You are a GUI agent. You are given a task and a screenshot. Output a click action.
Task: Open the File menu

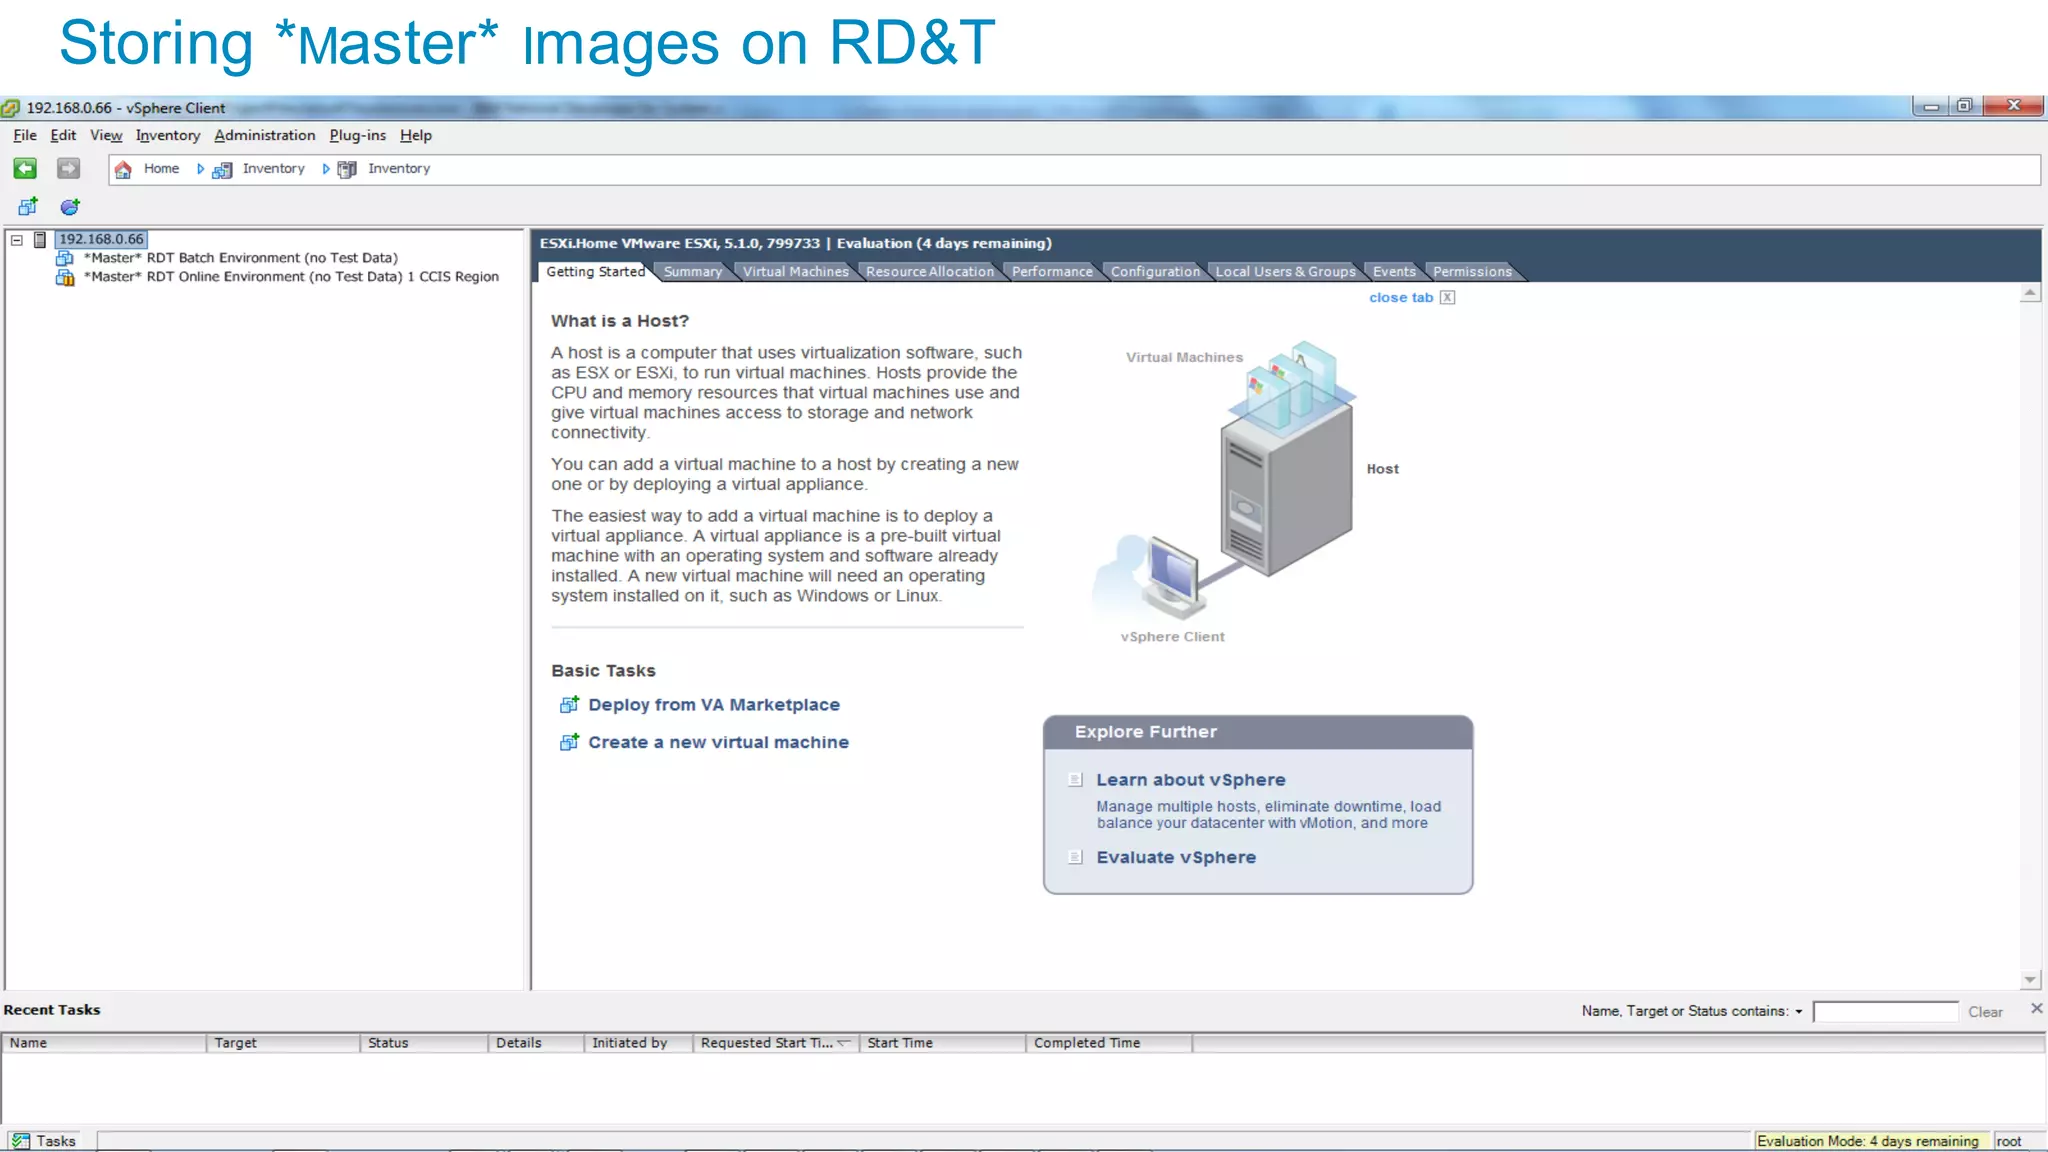[x=25, y=136]
